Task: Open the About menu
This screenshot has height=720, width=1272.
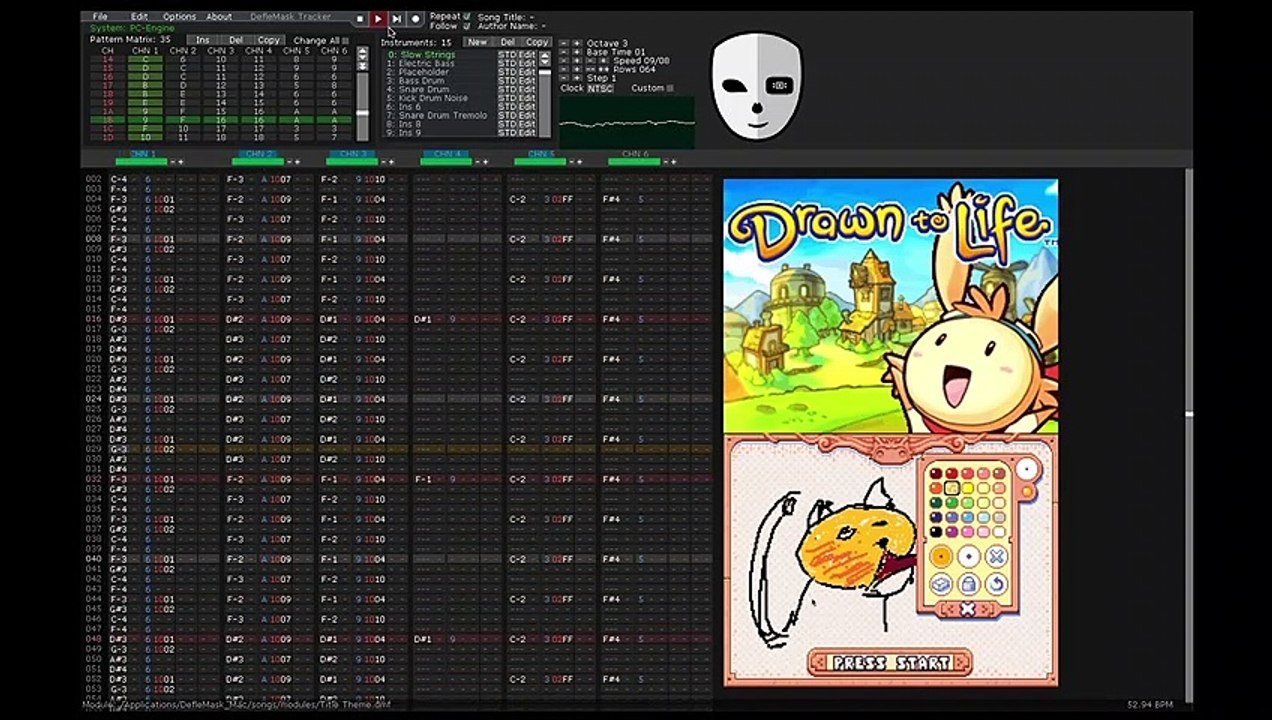Action: 219,17
